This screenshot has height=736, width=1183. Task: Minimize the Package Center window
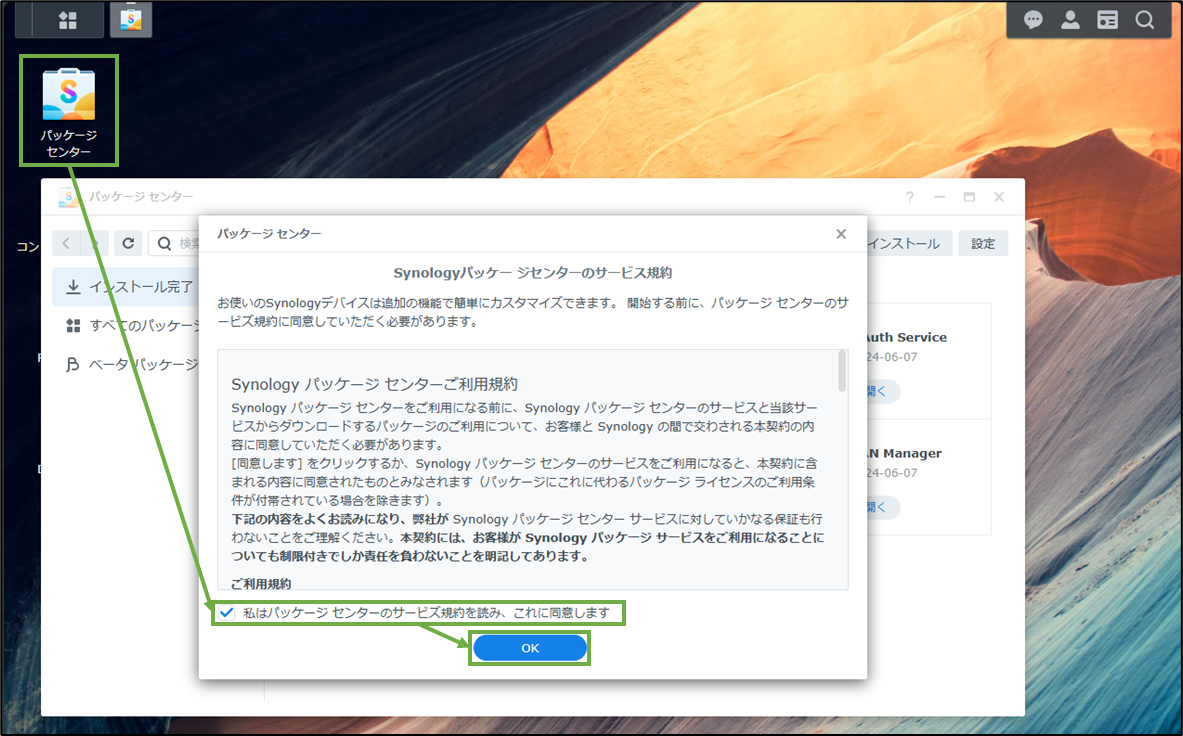coord(939,197)
